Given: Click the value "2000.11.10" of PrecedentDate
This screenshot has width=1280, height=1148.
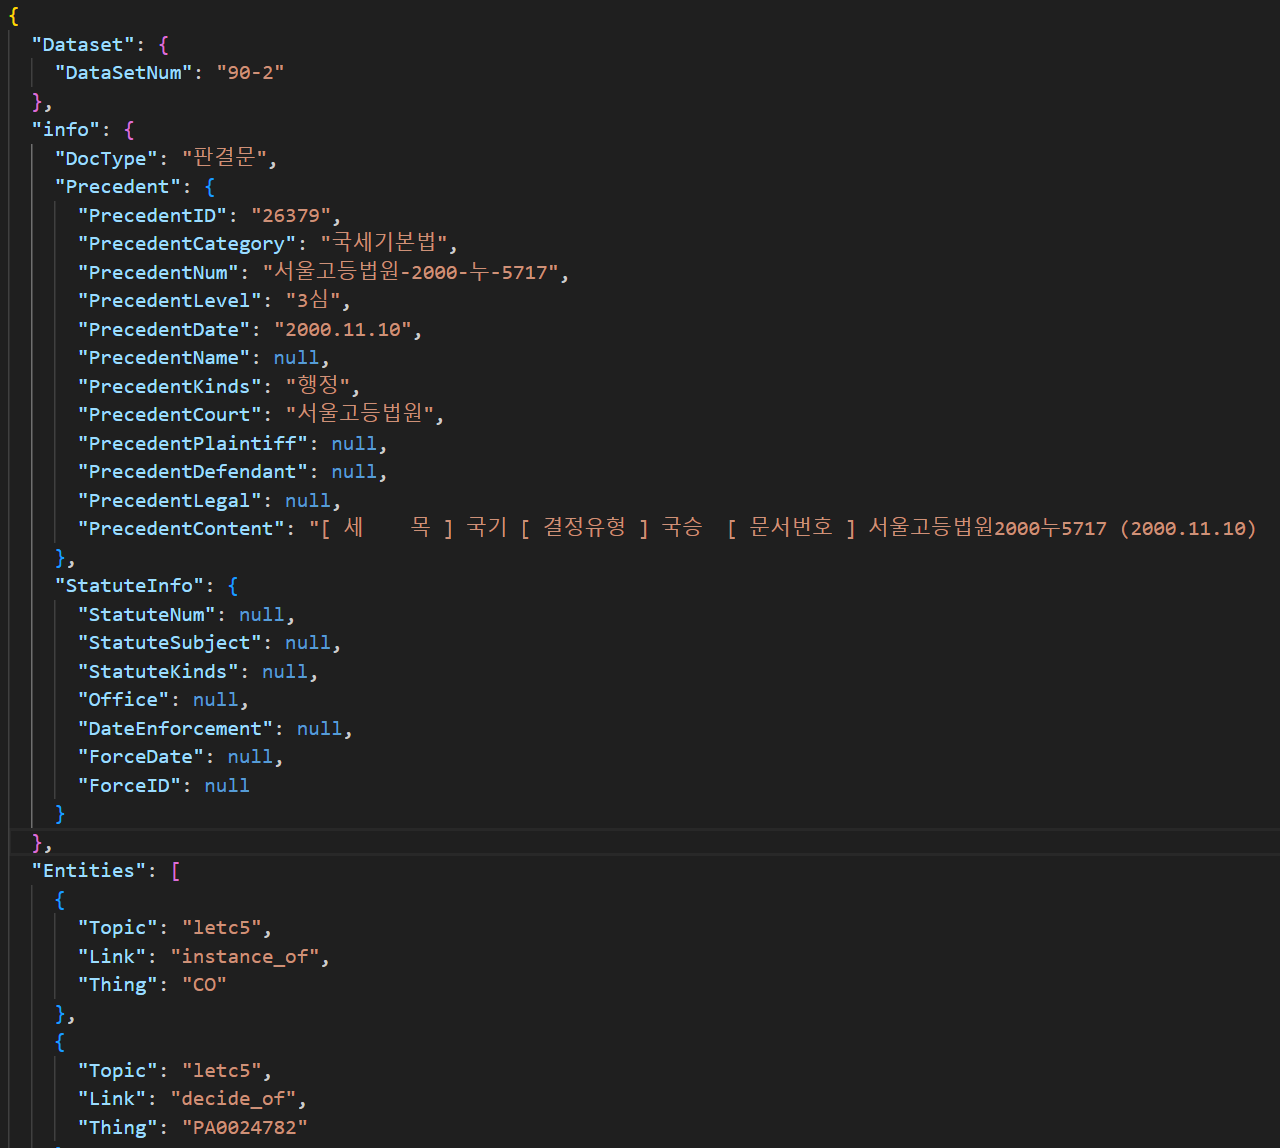Looking at the screenshot, I should [343, 330].
